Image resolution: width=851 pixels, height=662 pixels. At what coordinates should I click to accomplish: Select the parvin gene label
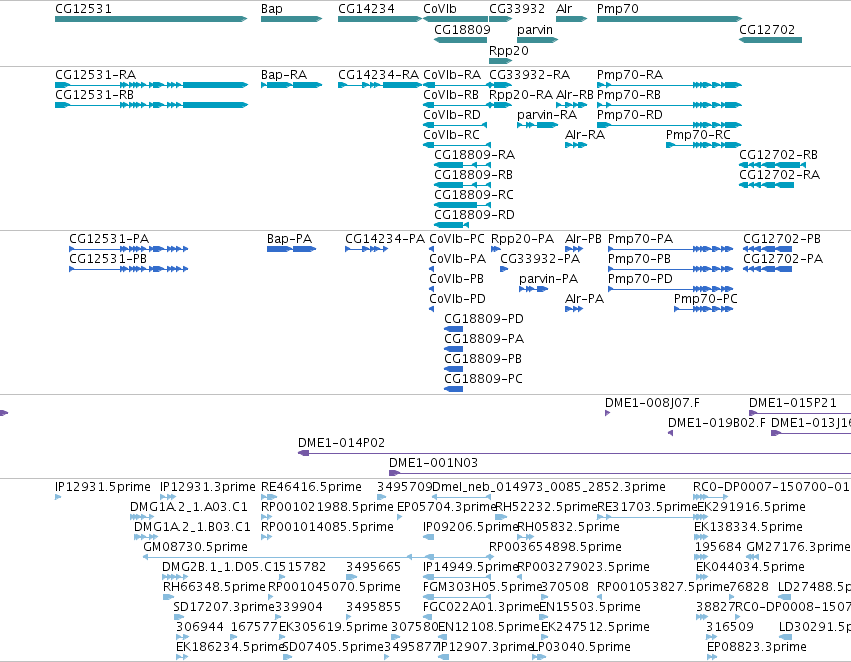click(535, 29)
